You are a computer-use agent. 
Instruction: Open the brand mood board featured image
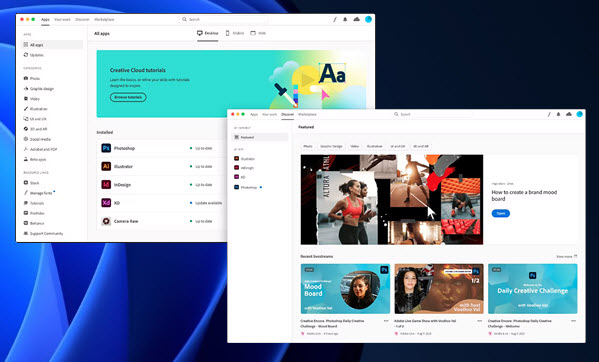pyautogui.click(x=392, y=199)
